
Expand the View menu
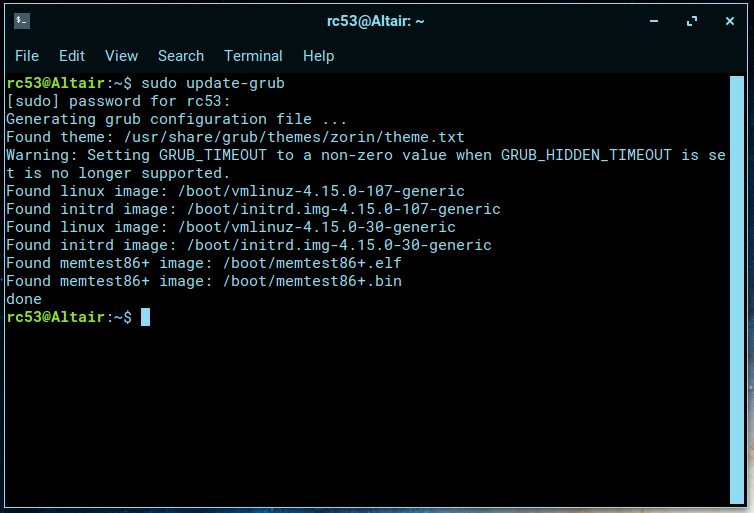click(x=121, y=56)
